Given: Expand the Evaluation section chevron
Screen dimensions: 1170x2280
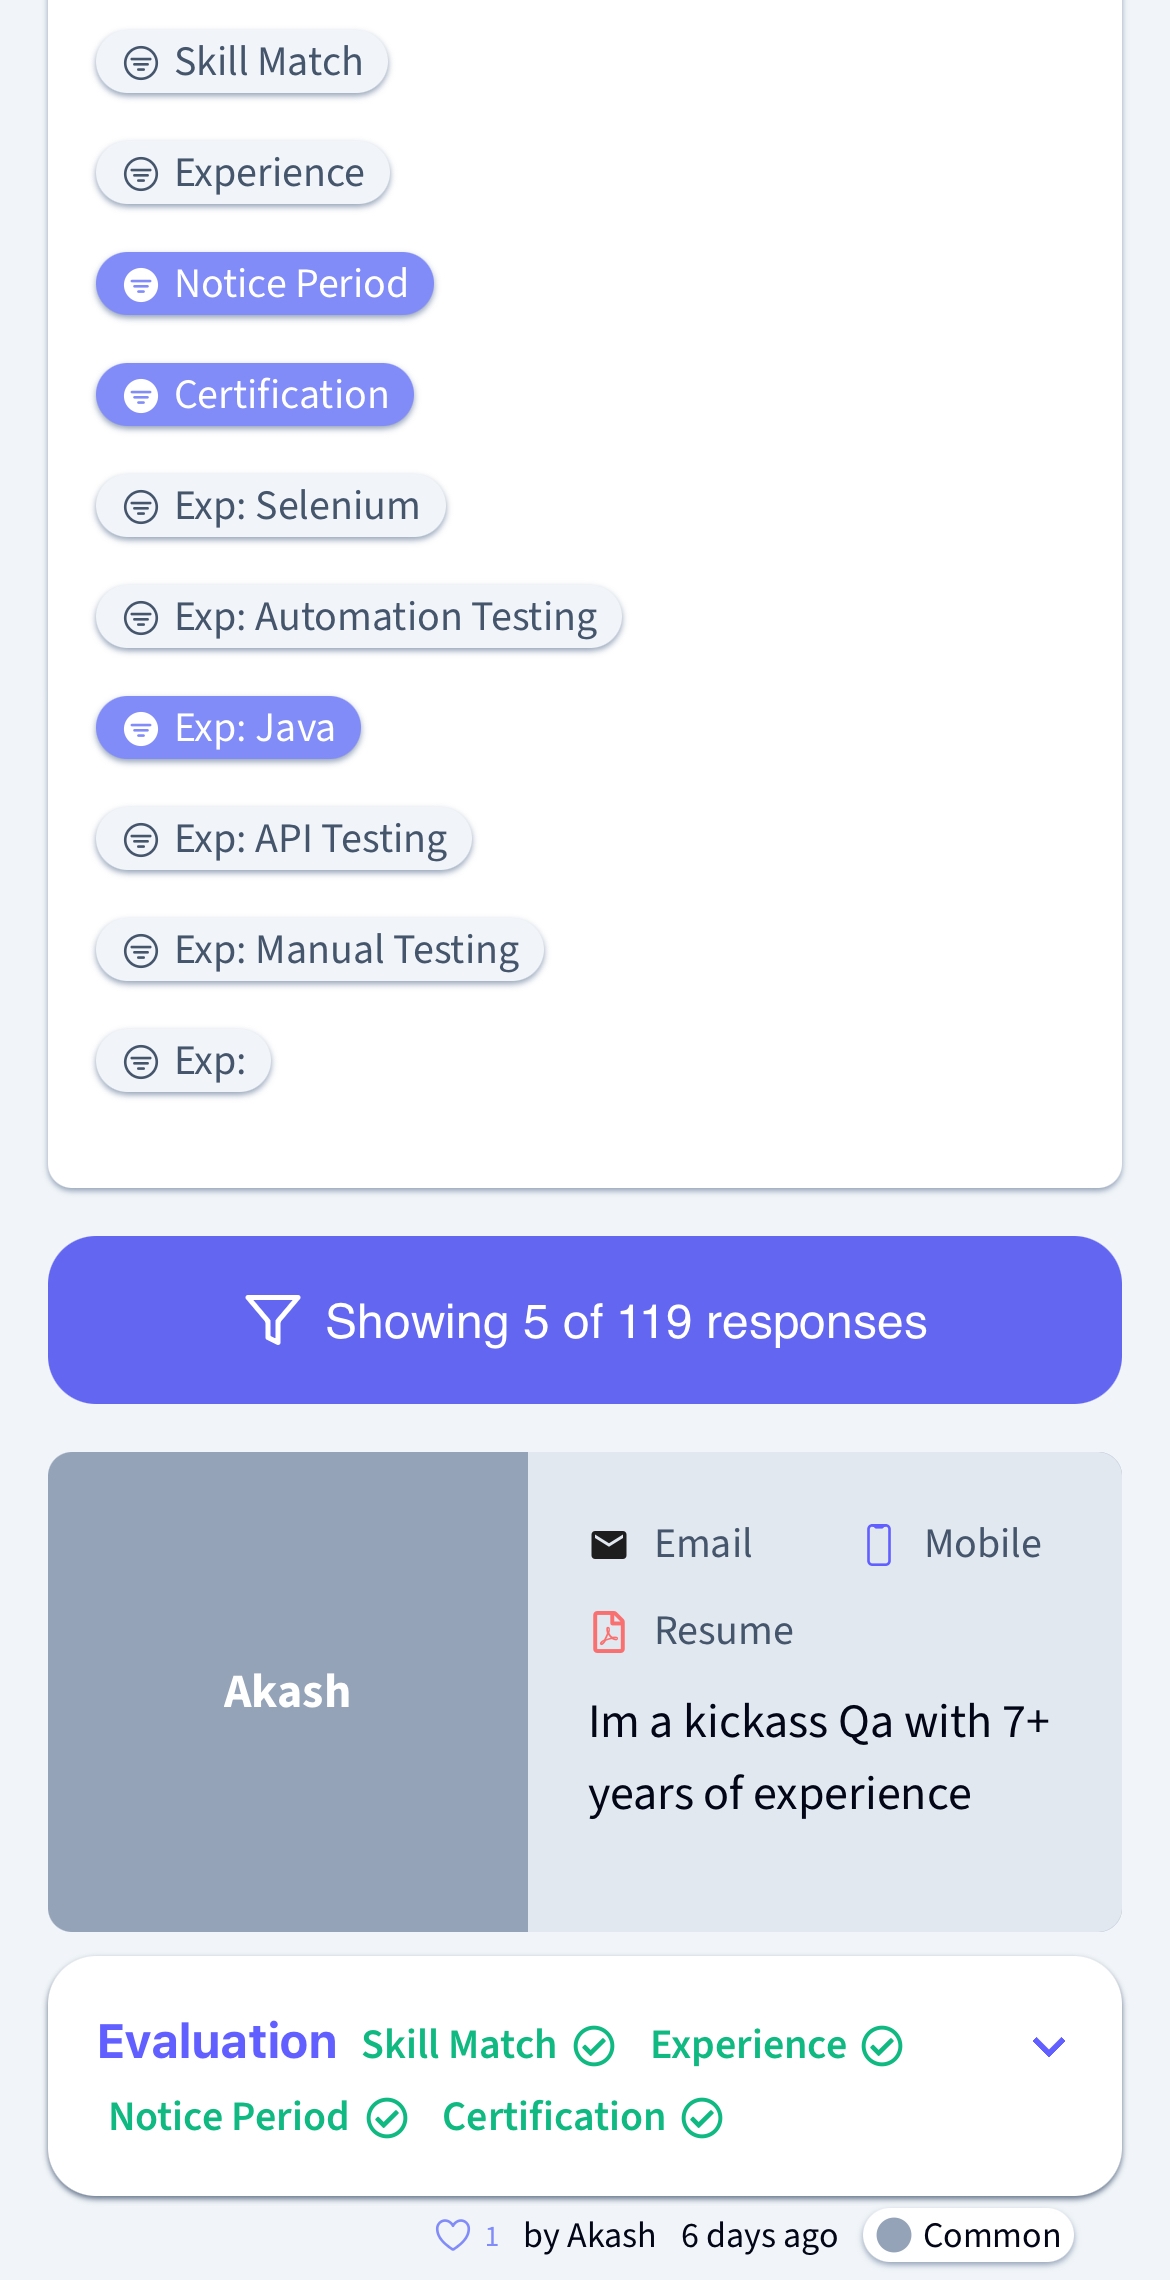Looking at the screenshot, I should pyautogui.click(x=1048, y=2046).
